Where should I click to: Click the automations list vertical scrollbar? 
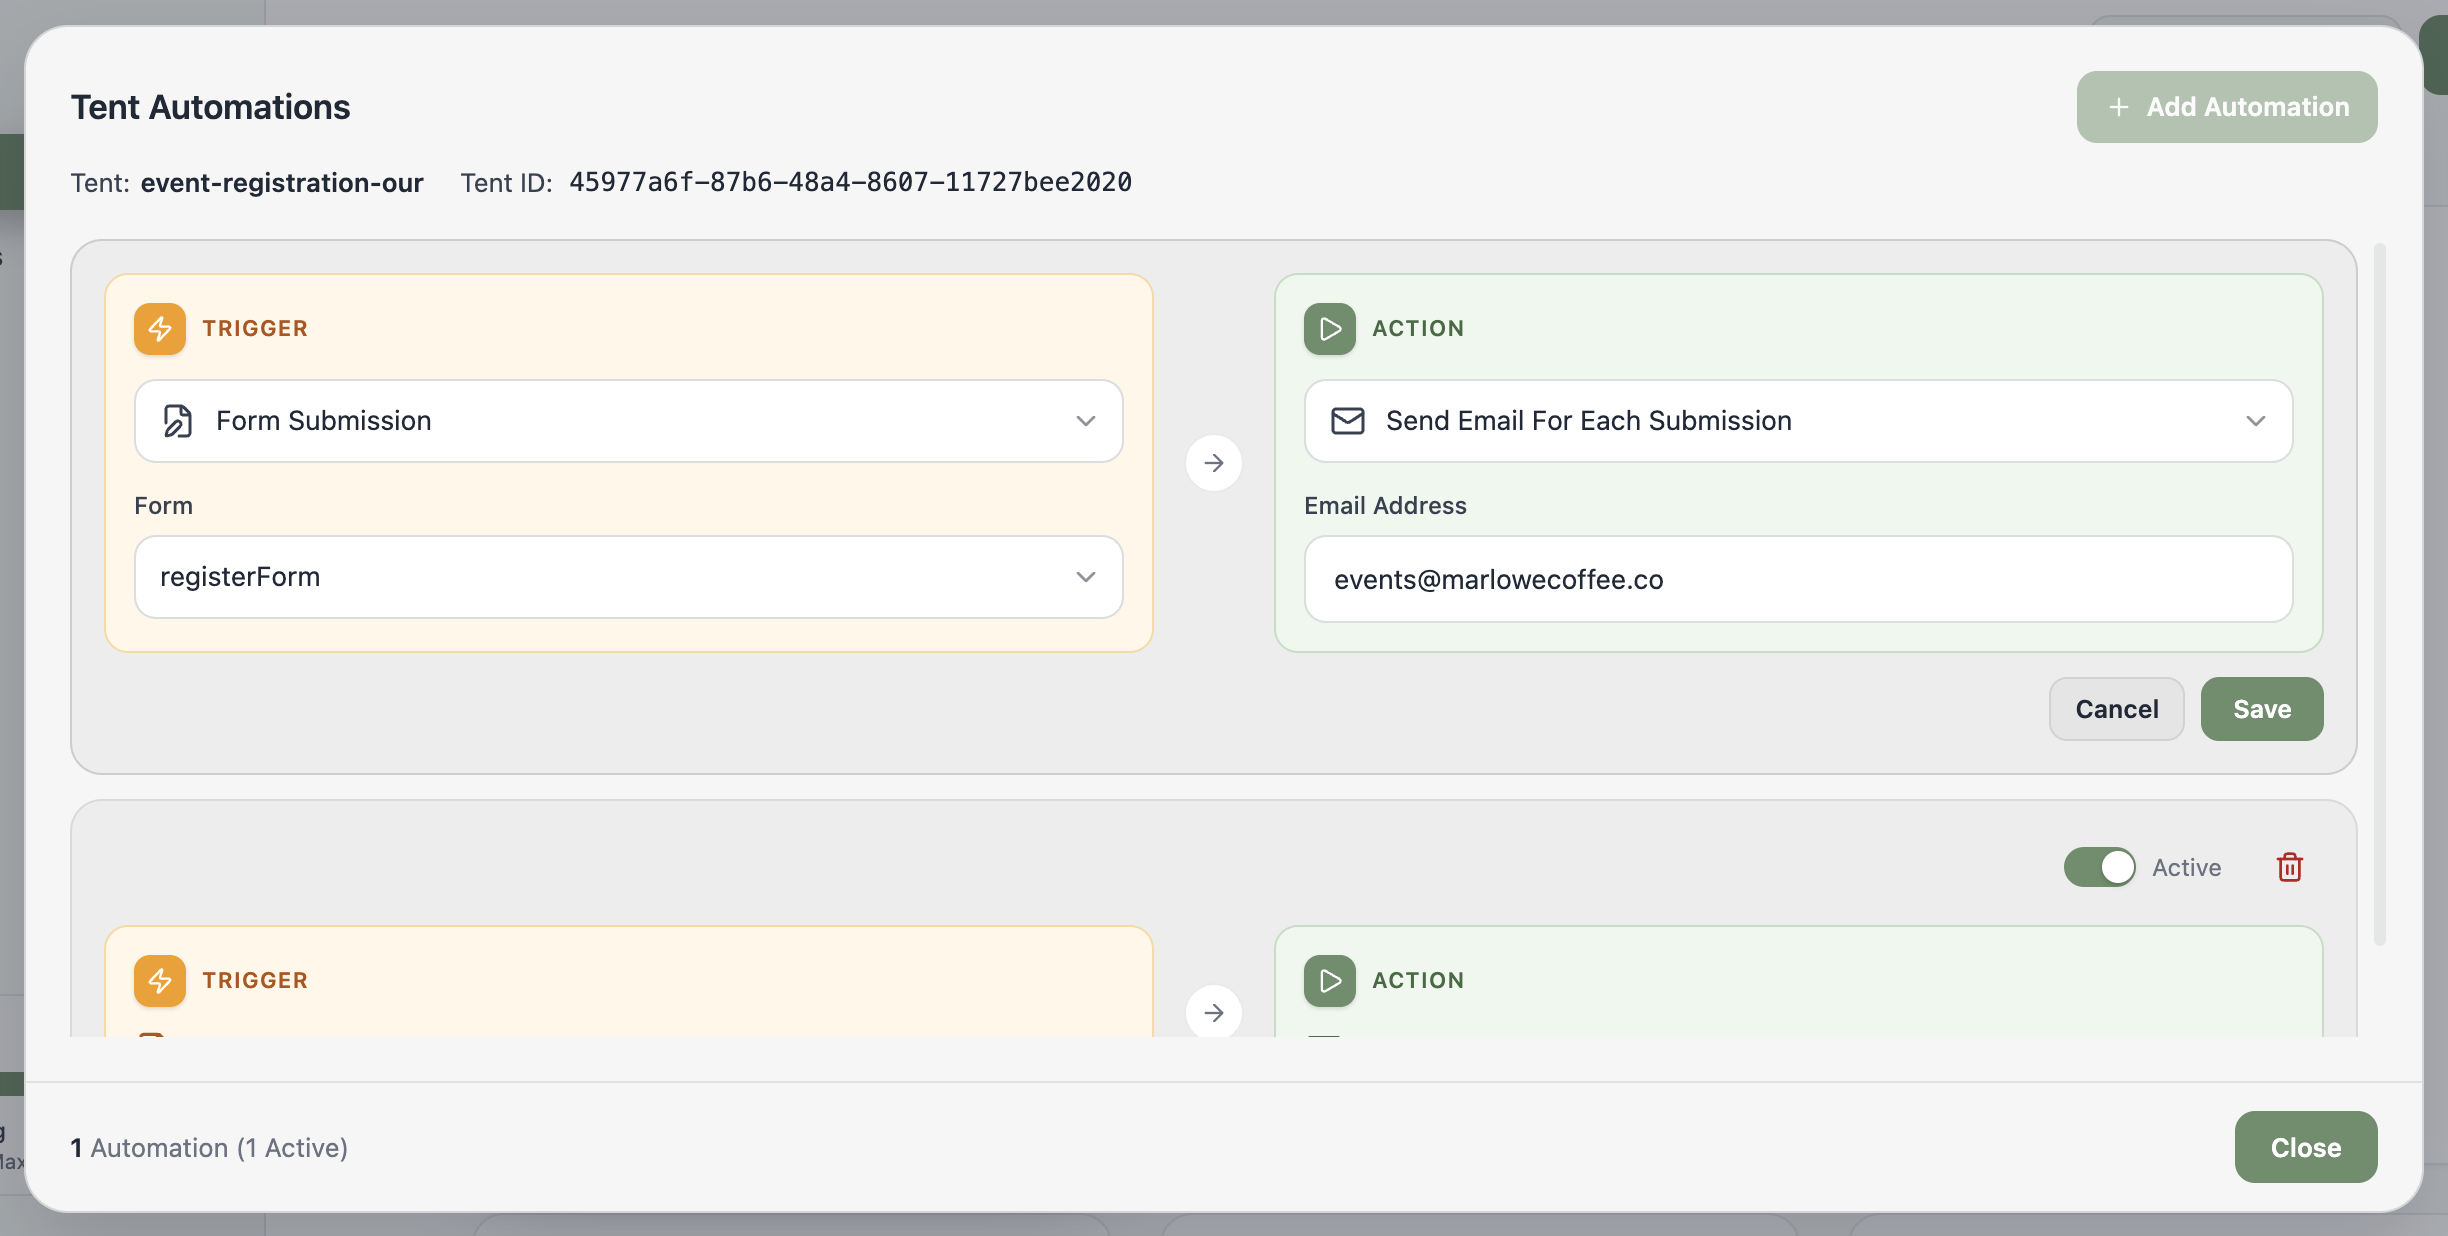click(2380, 594)
